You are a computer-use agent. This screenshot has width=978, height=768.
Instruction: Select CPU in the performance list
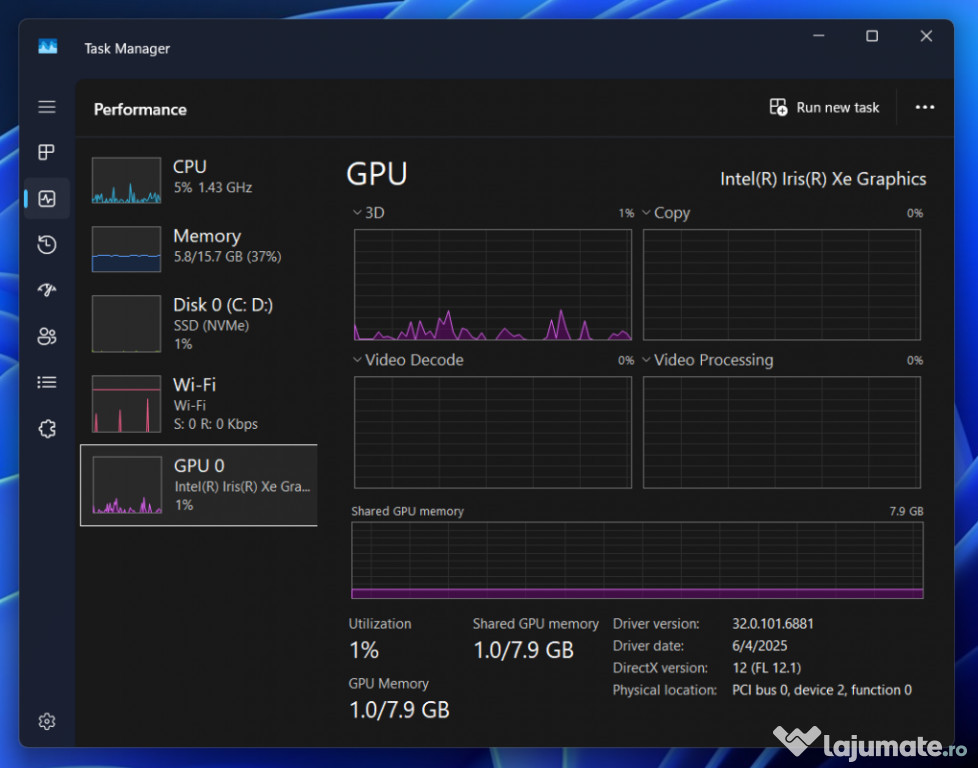(x=198, y=180)
